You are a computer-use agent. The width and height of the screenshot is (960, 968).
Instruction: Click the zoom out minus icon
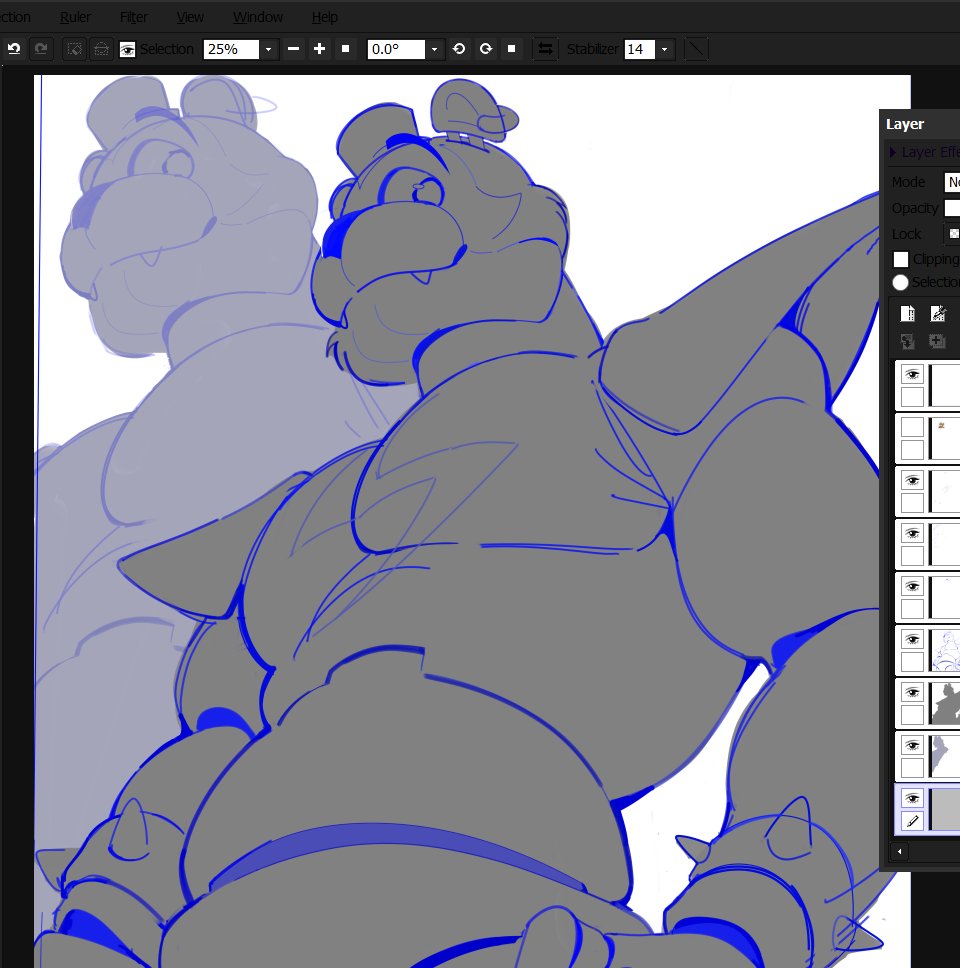tap(293, 49)
